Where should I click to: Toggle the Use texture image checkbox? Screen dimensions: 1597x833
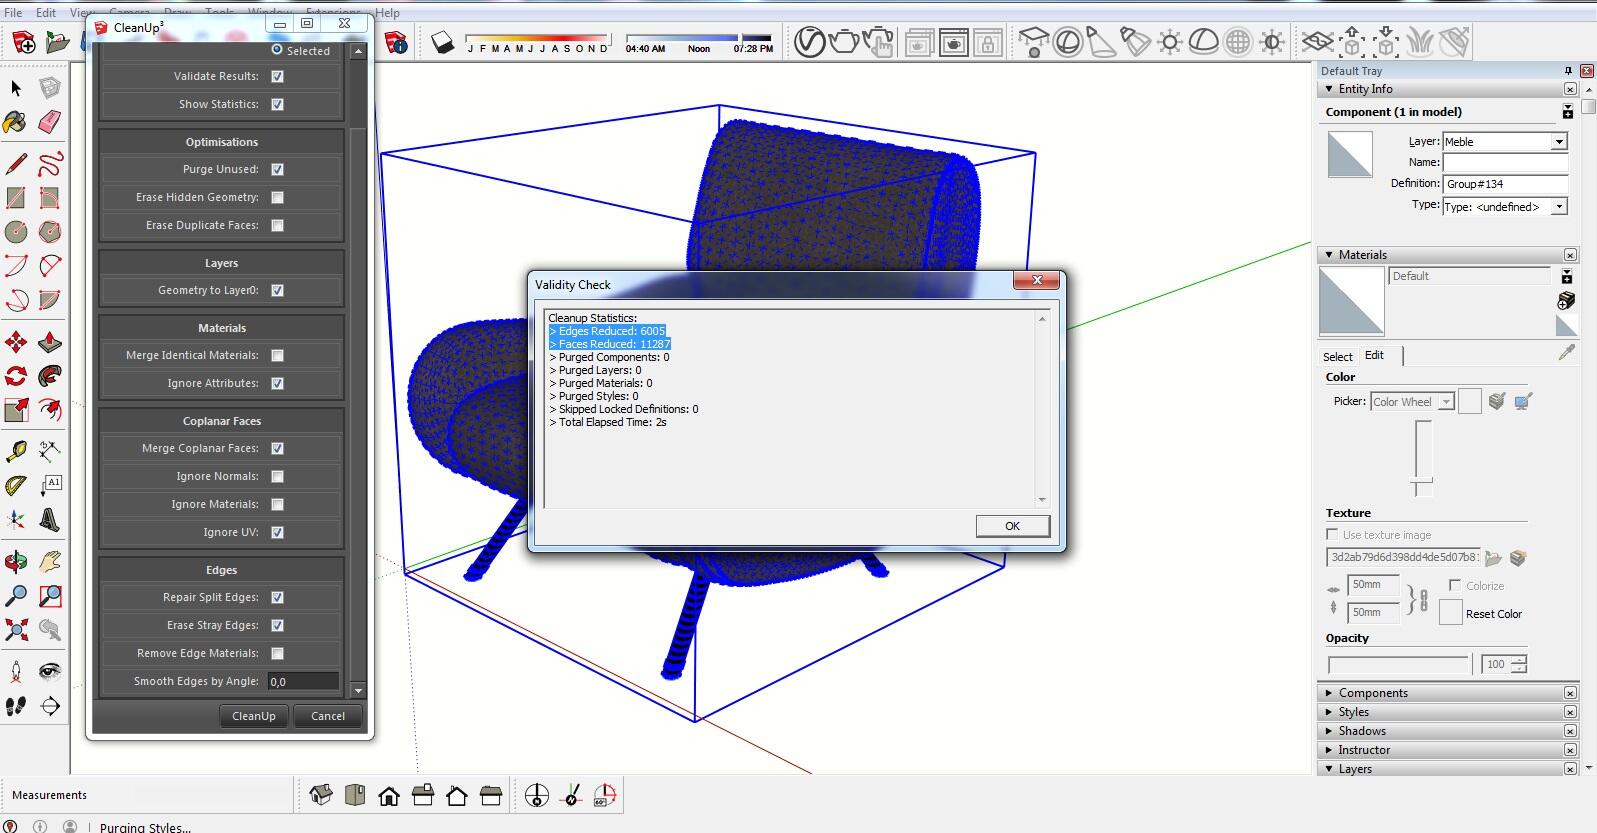[x=1332, y=535]
